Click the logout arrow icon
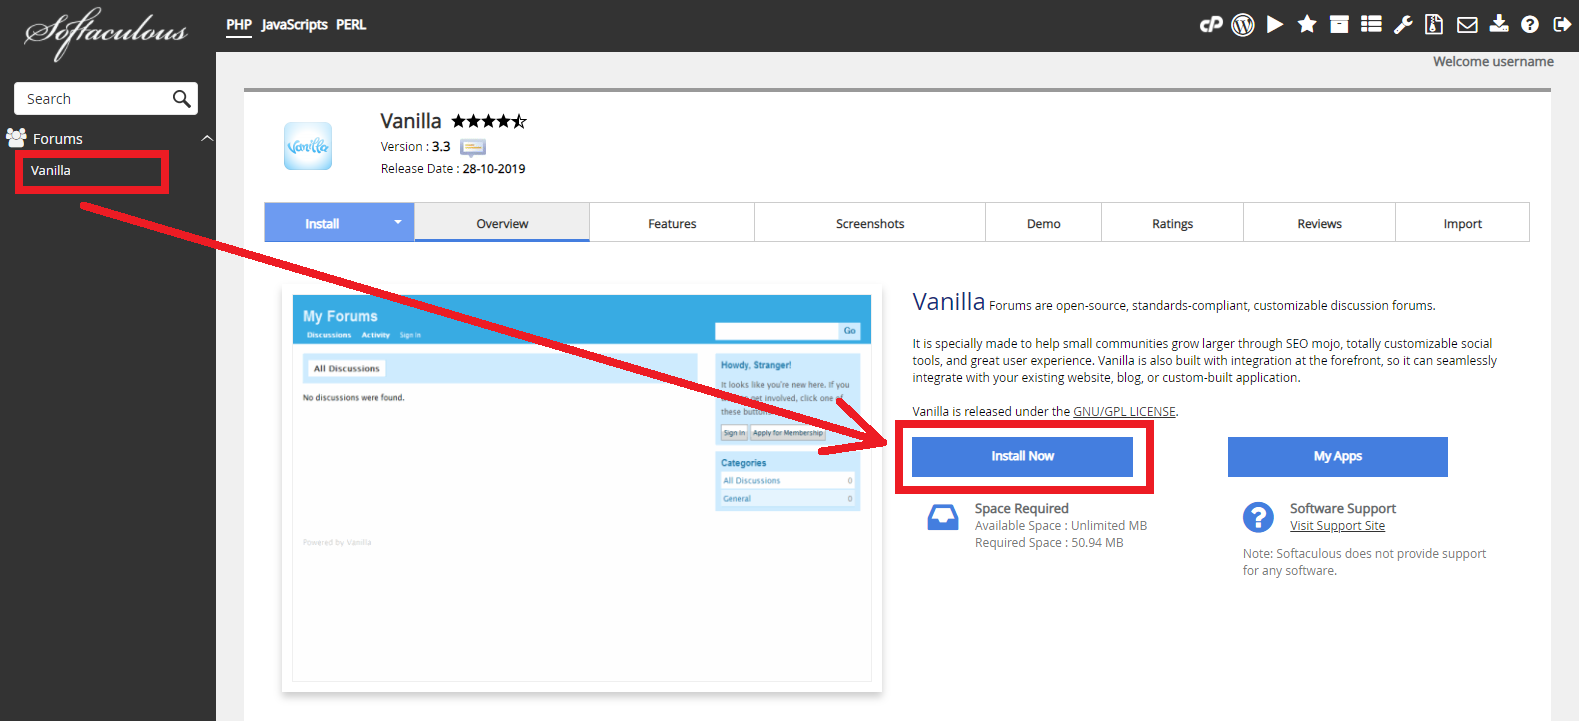The width and height of the screenshot is (1579, 721). click(x=1562, y=24)
